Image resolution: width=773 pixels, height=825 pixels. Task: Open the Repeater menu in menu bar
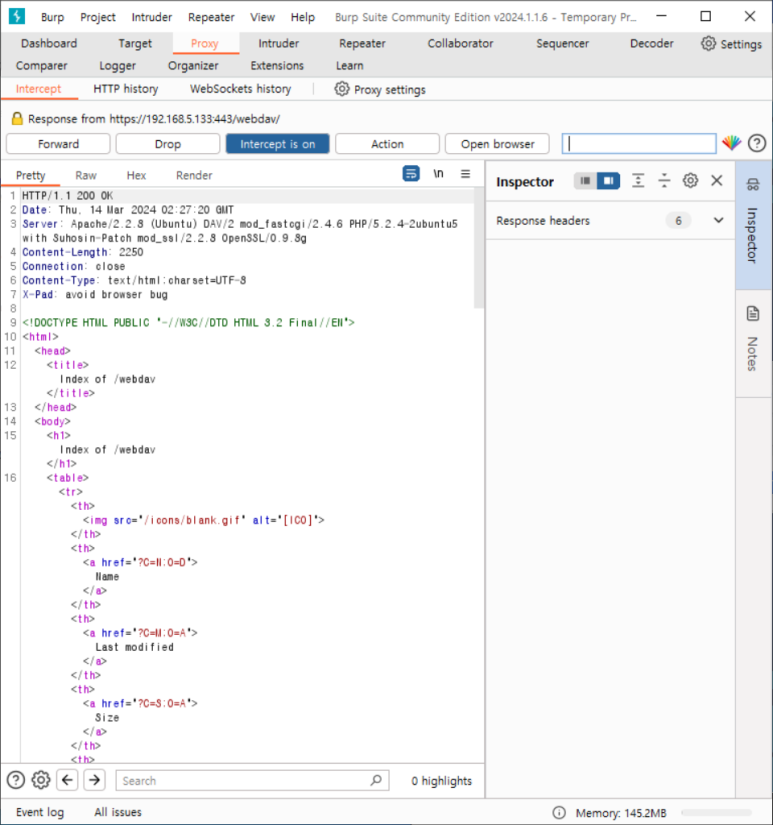211,17
